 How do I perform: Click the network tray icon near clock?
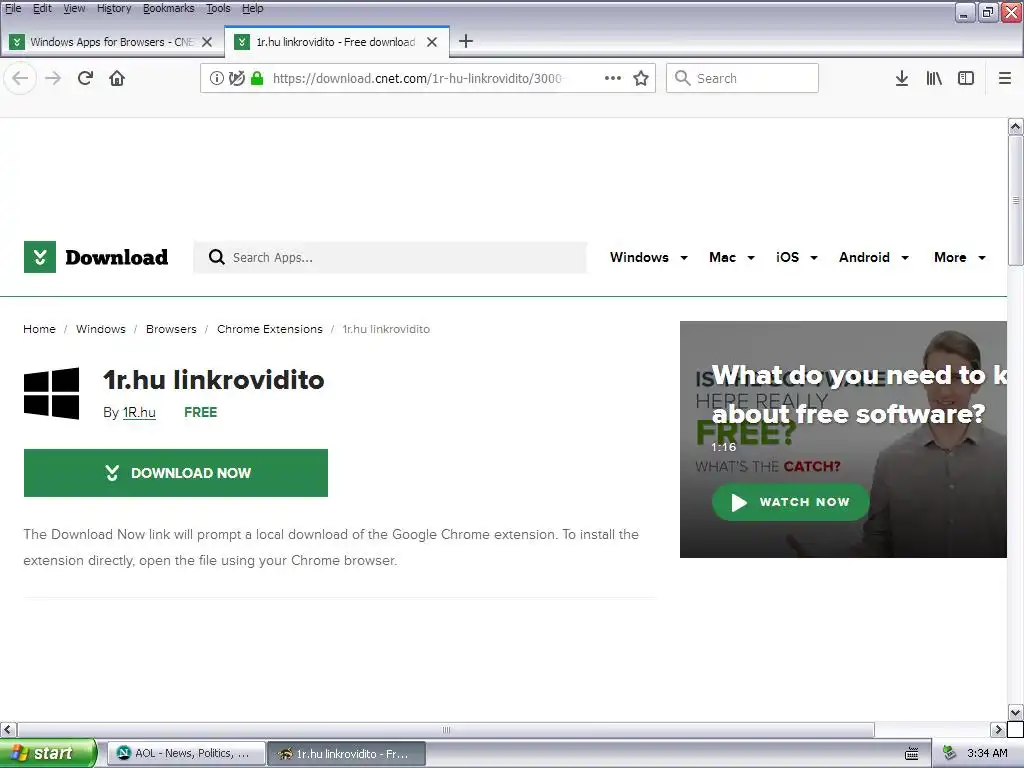(x=949, y=754)
